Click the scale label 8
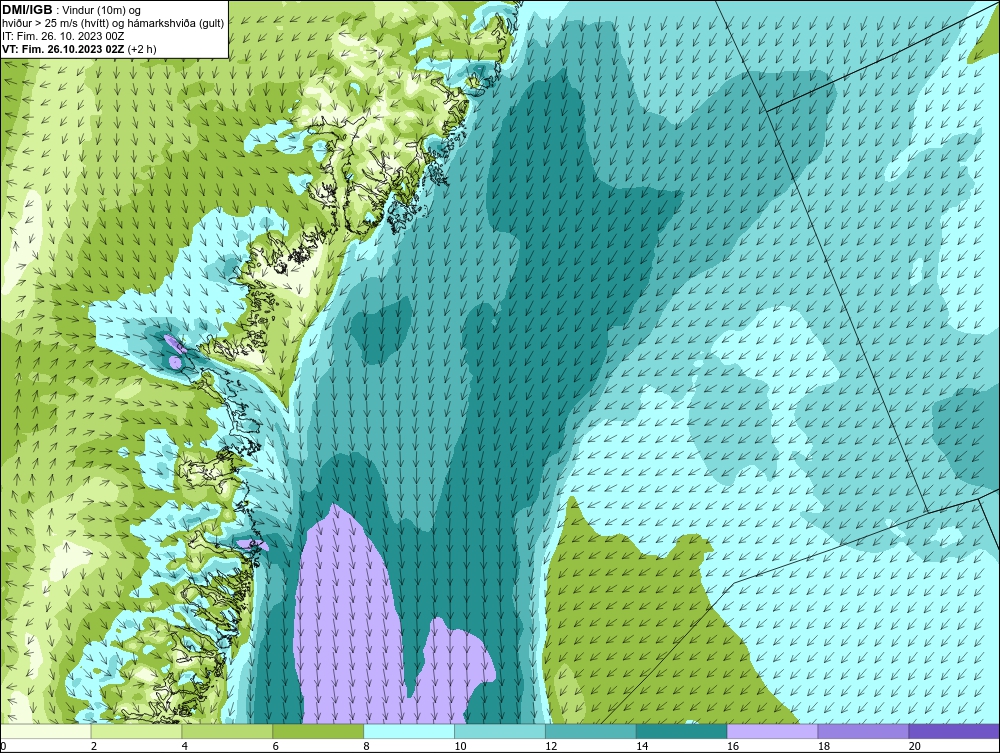 click(366, 746)
